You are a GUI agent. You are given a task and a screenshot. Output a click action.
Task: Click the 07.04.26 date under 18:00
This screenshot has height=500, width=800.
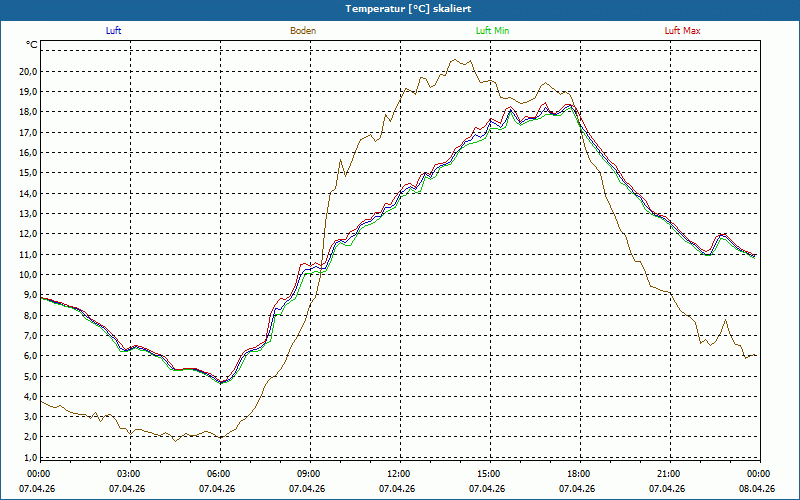click(x=578, y=488)
